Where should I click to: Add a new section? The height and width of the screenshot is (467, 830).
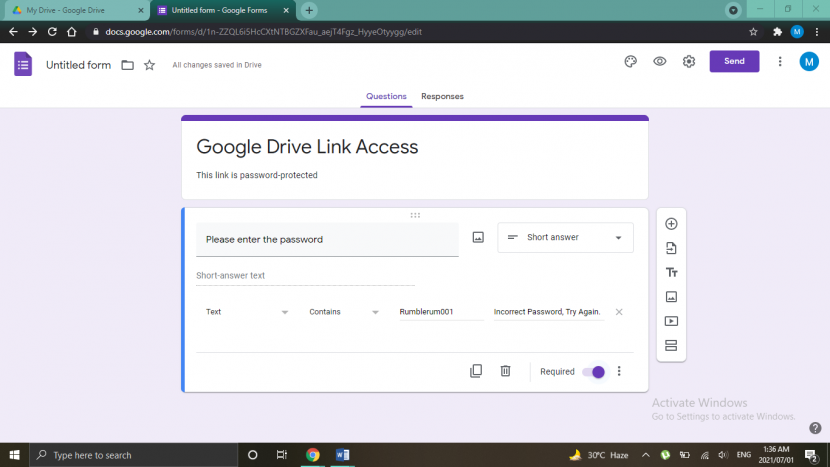[671, 346]
